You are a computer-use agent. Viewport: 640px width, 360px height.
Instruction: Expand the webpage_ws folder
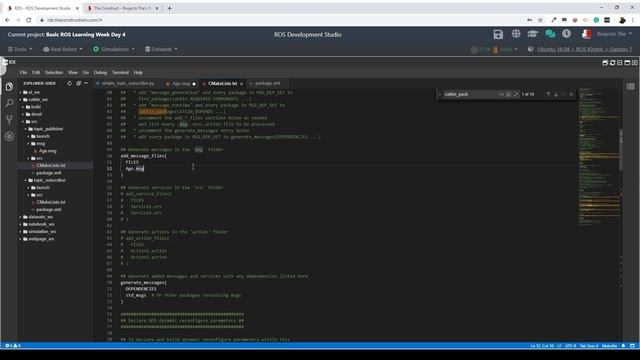click(38, 239)
